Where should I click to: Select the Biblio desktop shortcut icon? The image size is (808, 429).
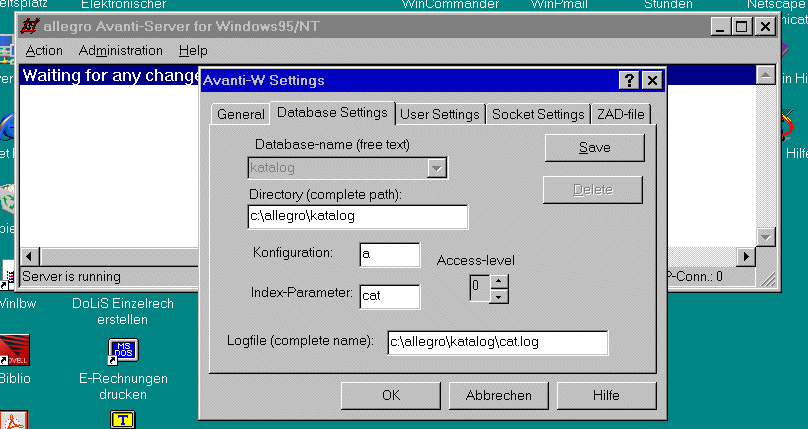(x=14, y=351)
